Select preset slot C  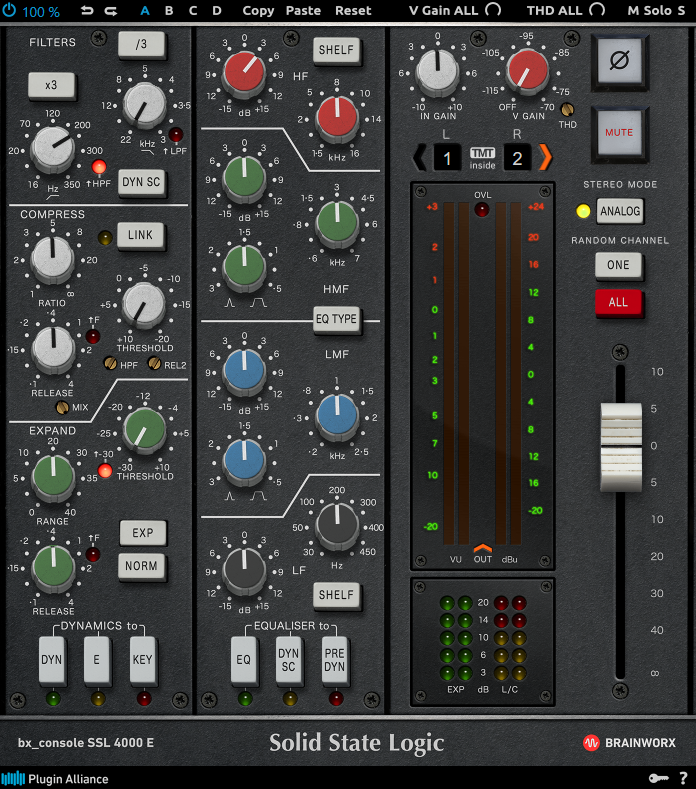193,11
